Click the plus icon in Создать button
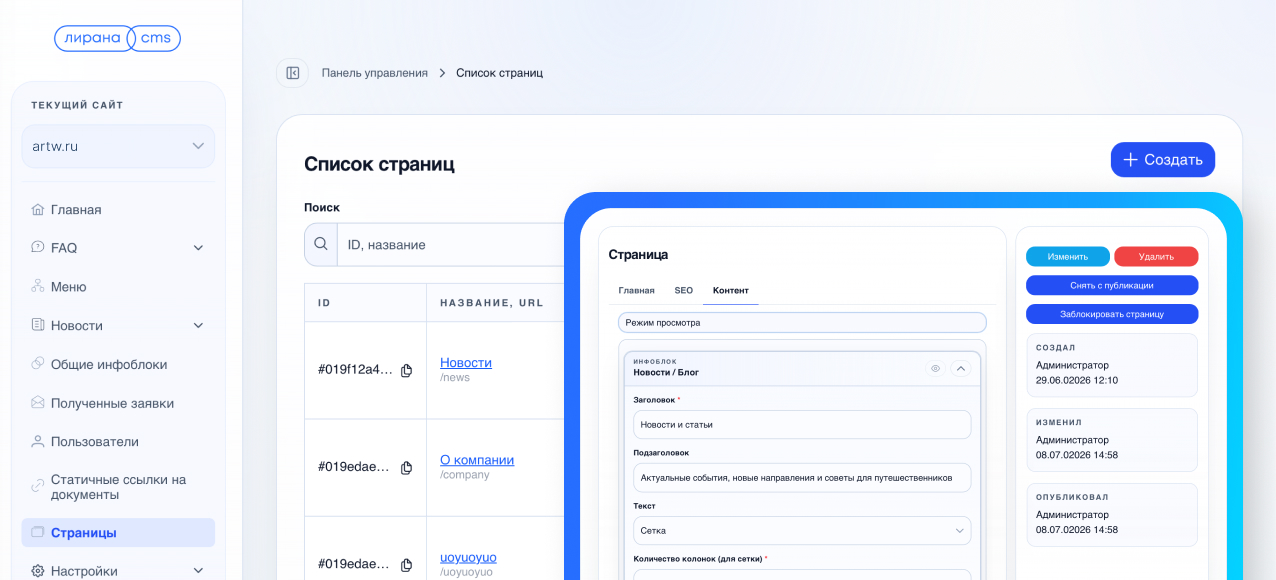This screenshot has height=580, width=1276. click(x=1130, y=160)
